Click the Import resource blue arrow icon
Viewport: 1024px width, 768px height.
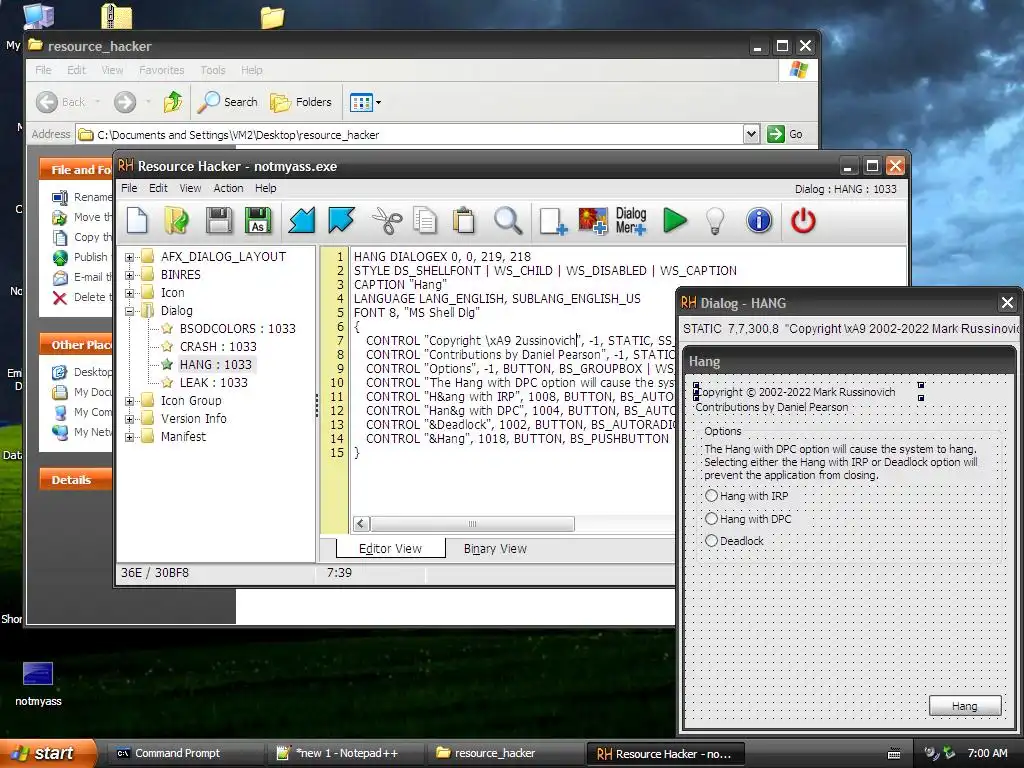302,220
